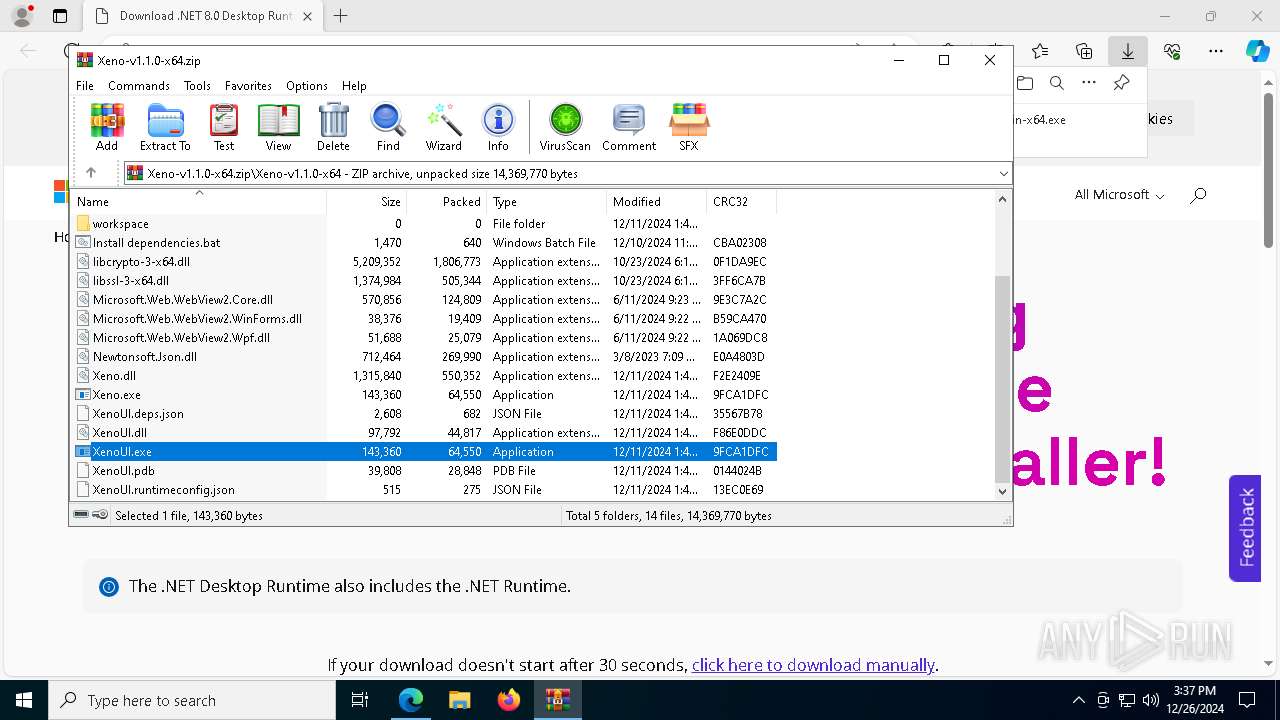Sort by the Name column header
This screenshot has height=720, width=1280.
pos(199,201)
